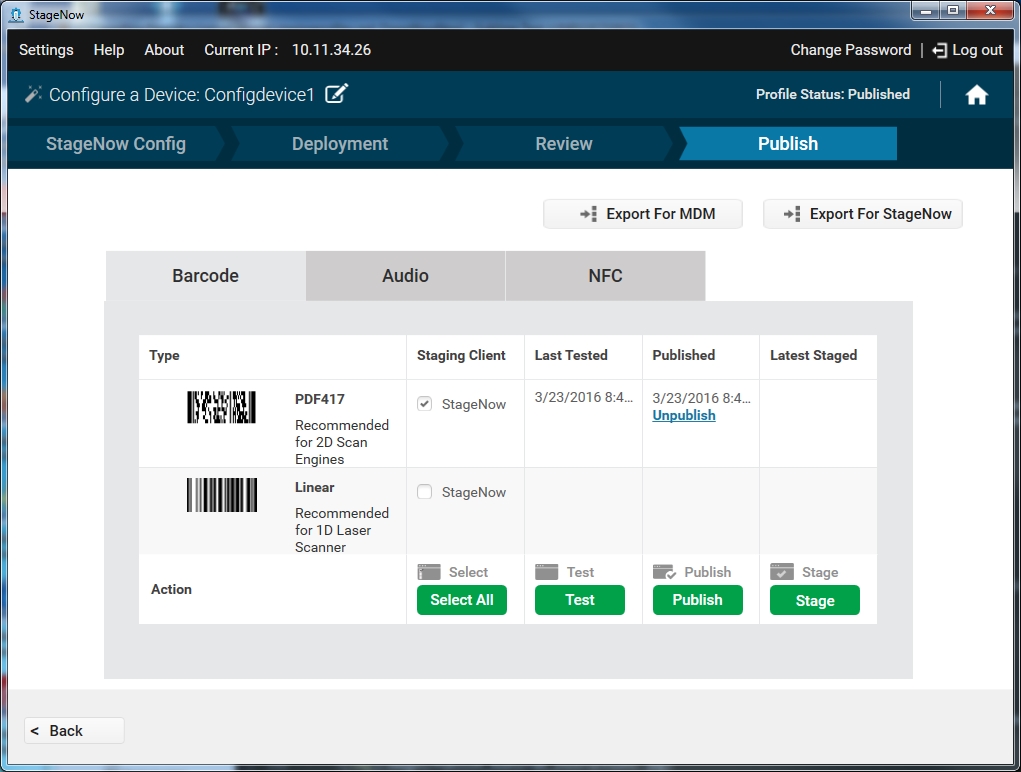Click the wizard wand icon in title
Image resolution: width=1021 pixels, height=772 pixels.
(x=34, y=95)
